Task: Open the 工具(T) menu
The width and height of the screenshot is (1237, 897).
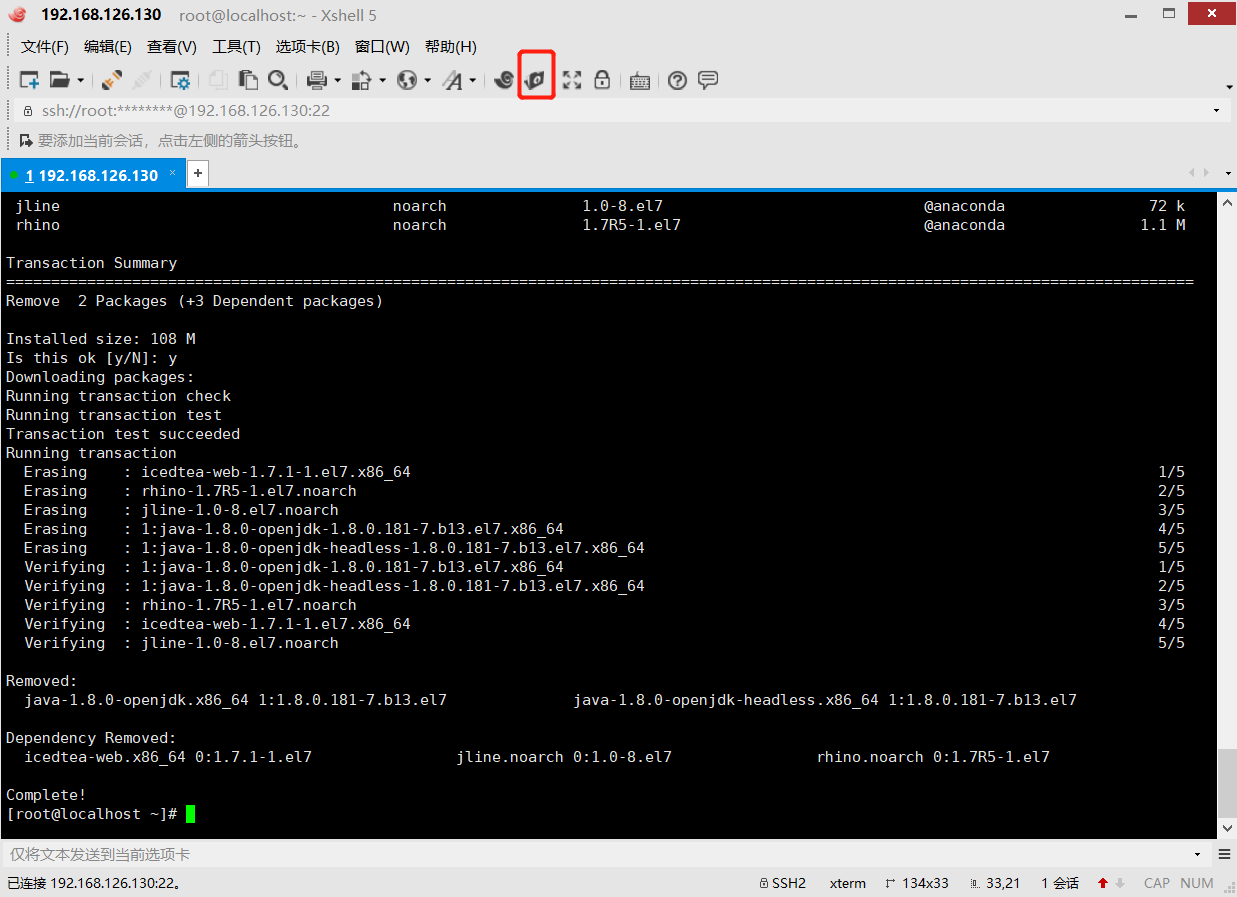Action: point(236,47)
